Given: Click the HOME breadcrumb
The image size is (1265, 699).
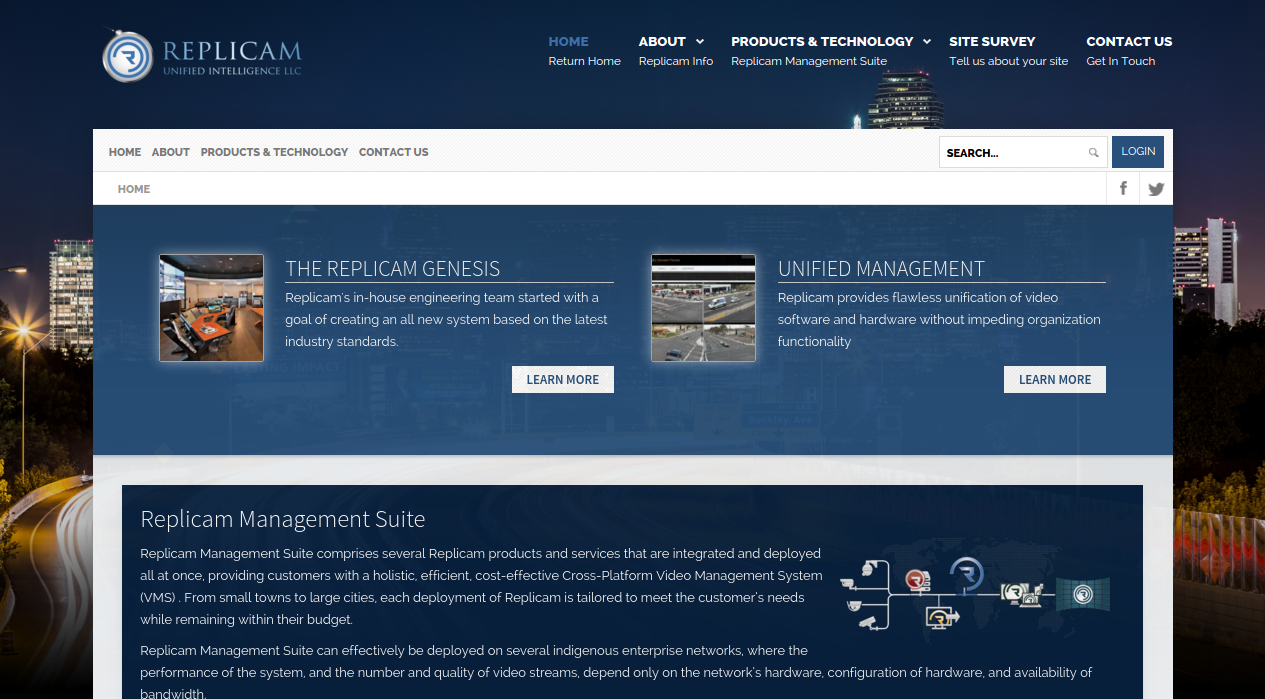Looking at the screenshot, I should (x=134, y=189).
